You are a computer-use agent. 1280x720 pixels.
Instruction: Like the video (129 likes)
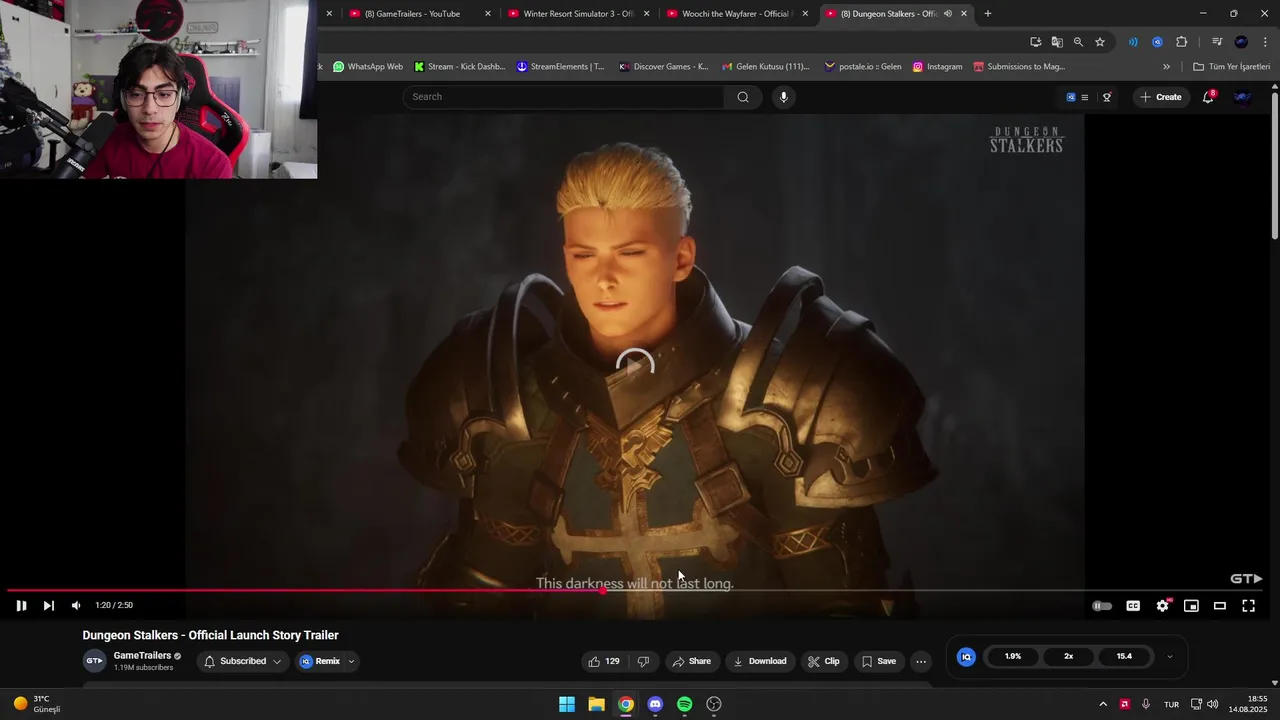604,661
